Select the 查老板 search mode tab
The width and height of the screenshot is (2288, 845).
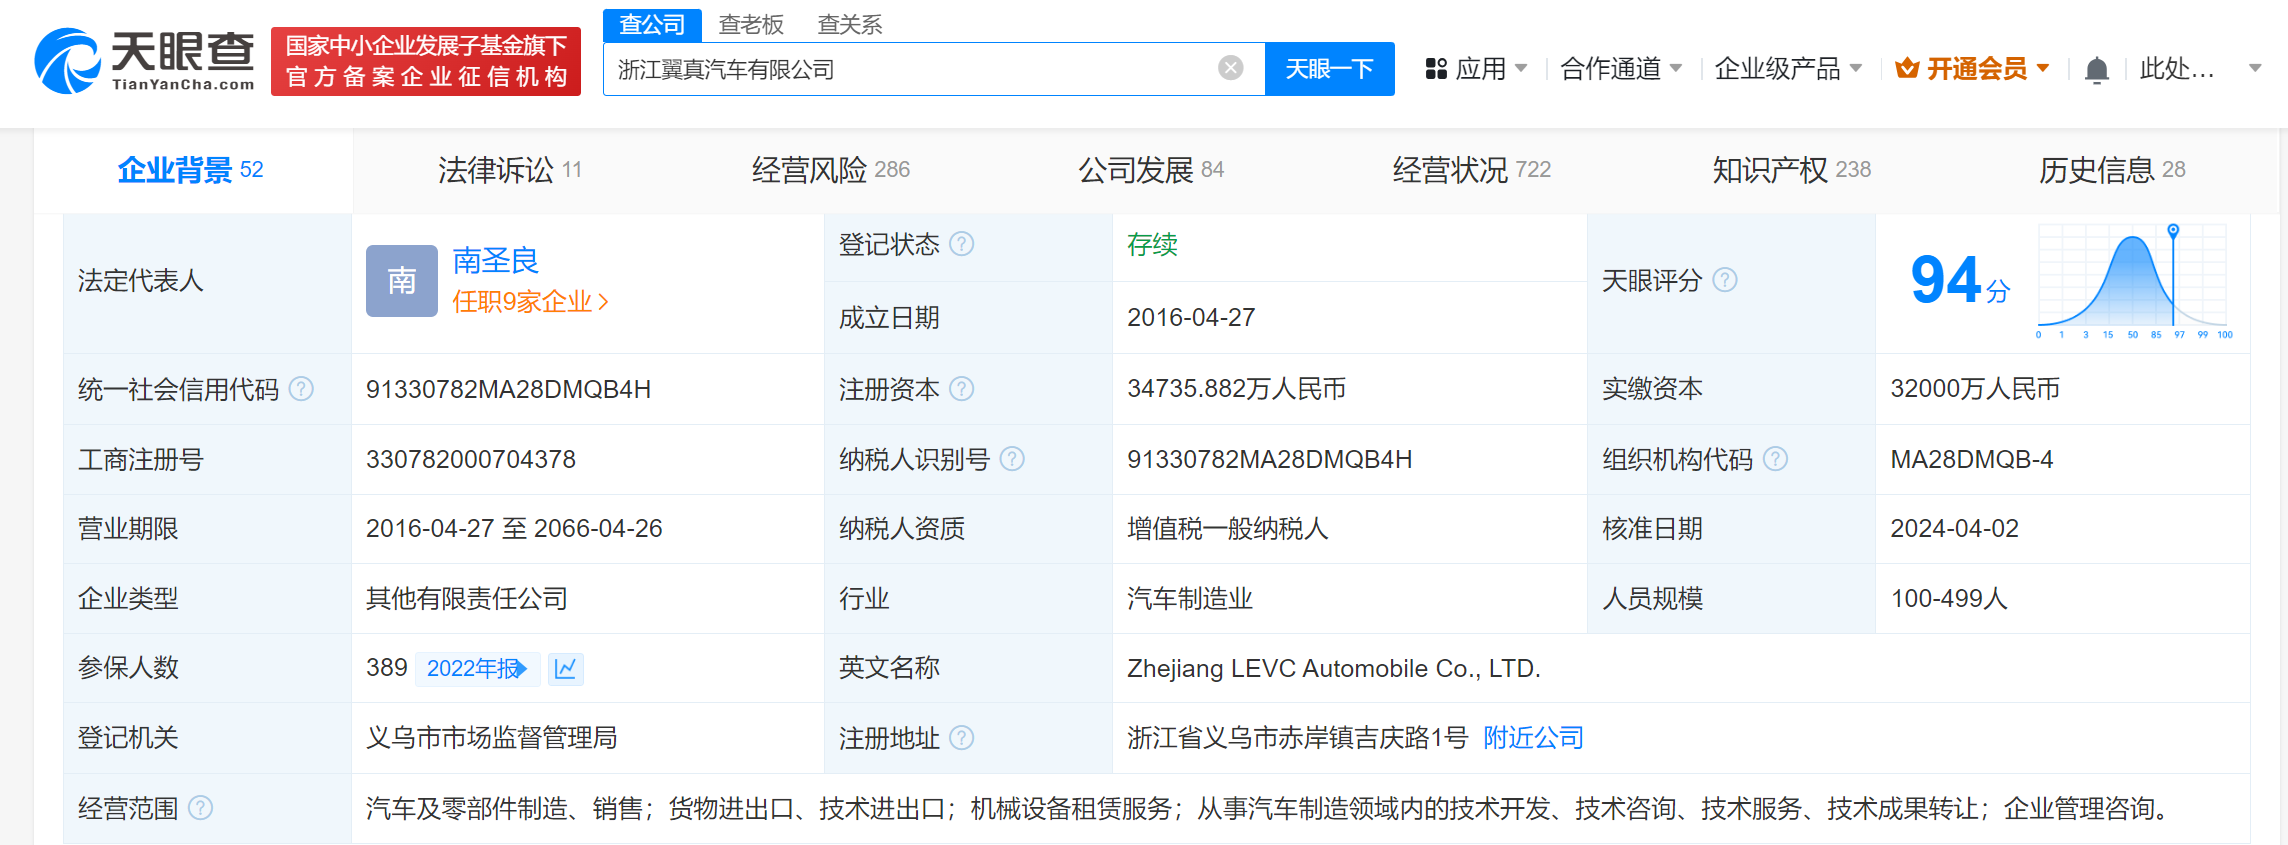(751, 24)
